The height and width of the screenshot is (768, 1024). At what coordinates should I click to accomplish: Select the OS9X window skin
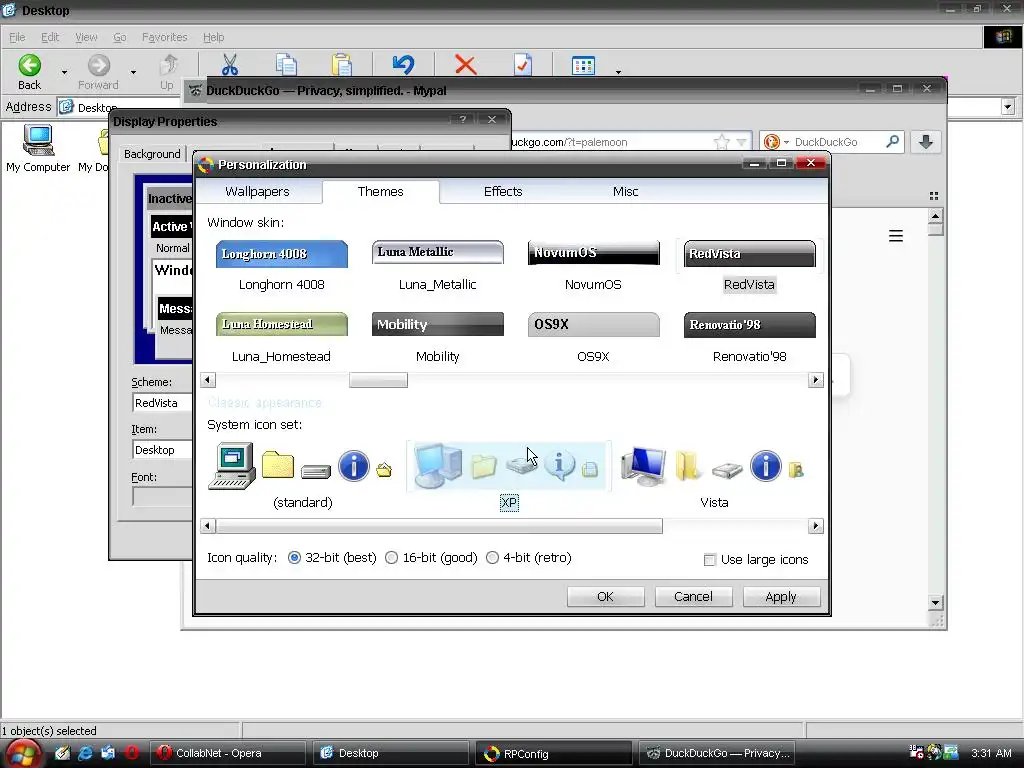[594, 325]
